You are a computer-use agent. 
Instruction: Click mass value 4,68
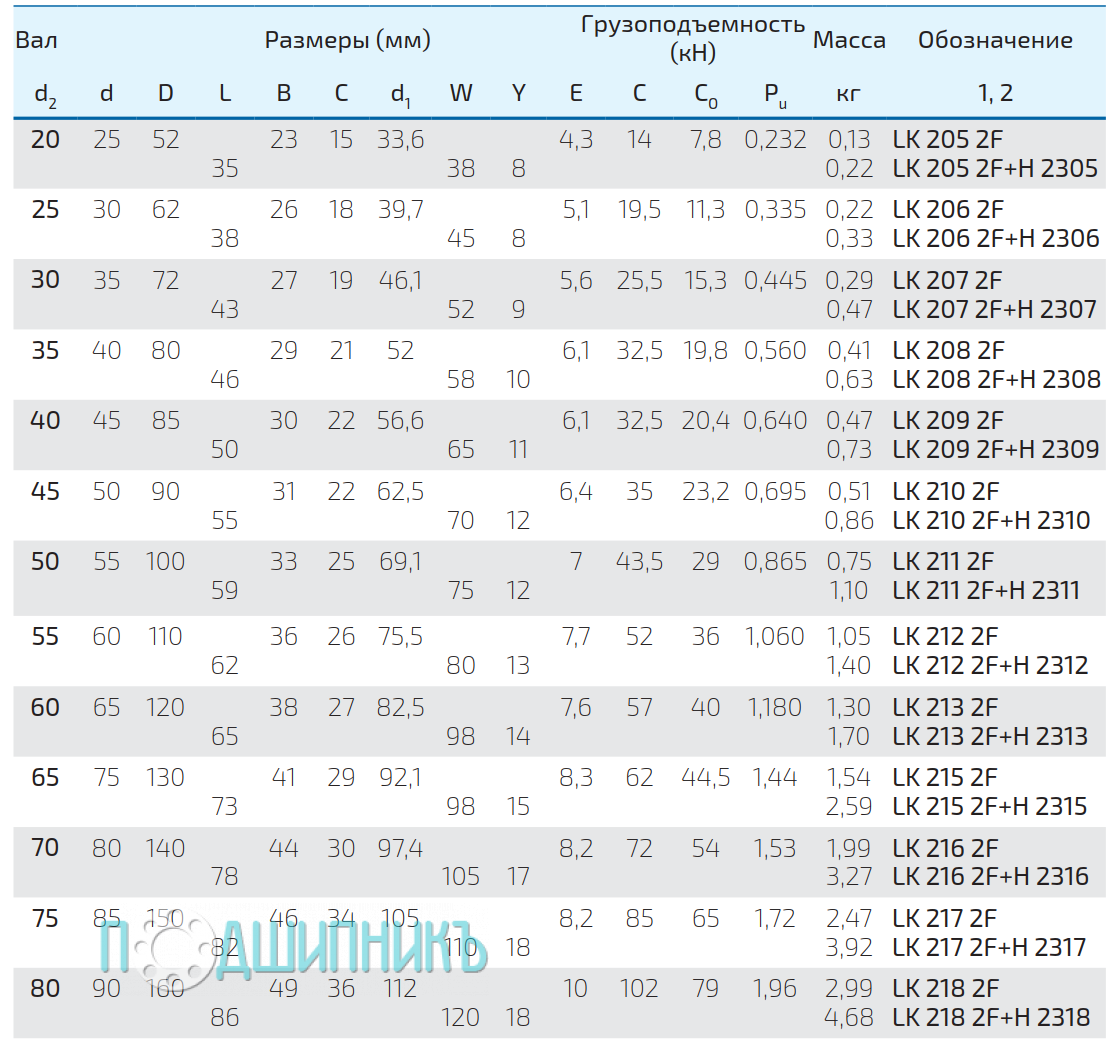point(849,1018)
